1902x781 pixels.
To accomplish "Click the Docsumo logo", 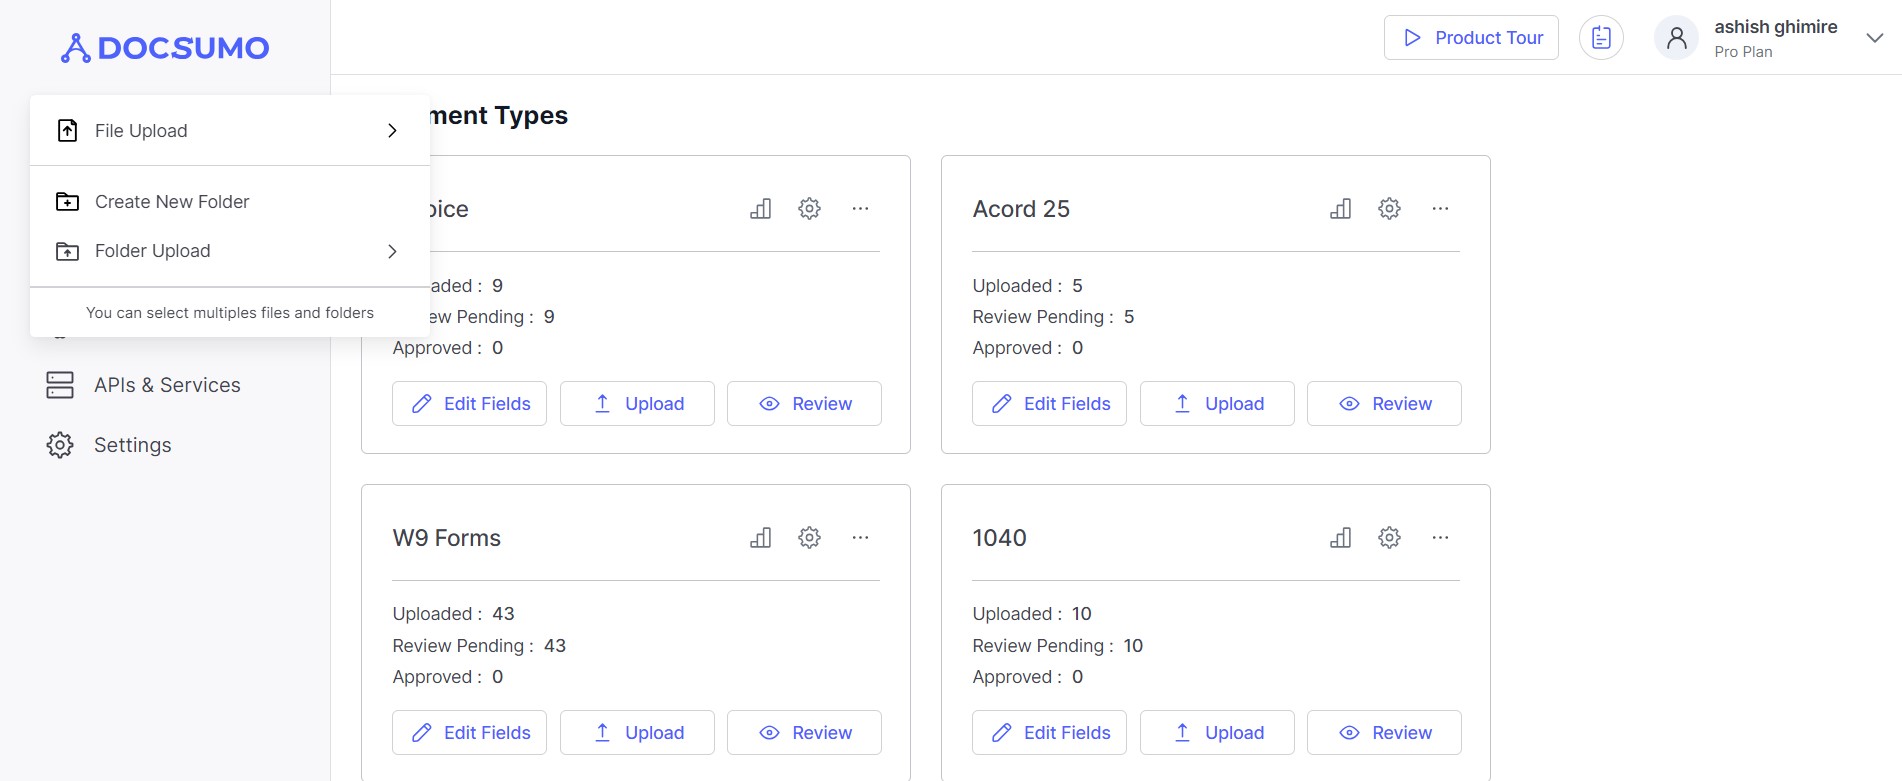I will (165, 48).
